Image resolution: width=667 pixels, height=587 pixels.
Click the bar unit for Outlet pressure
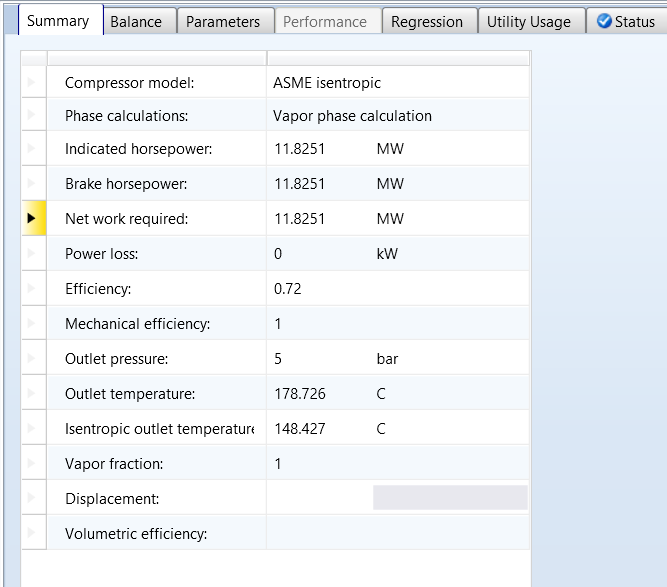[x=387, y=359]
